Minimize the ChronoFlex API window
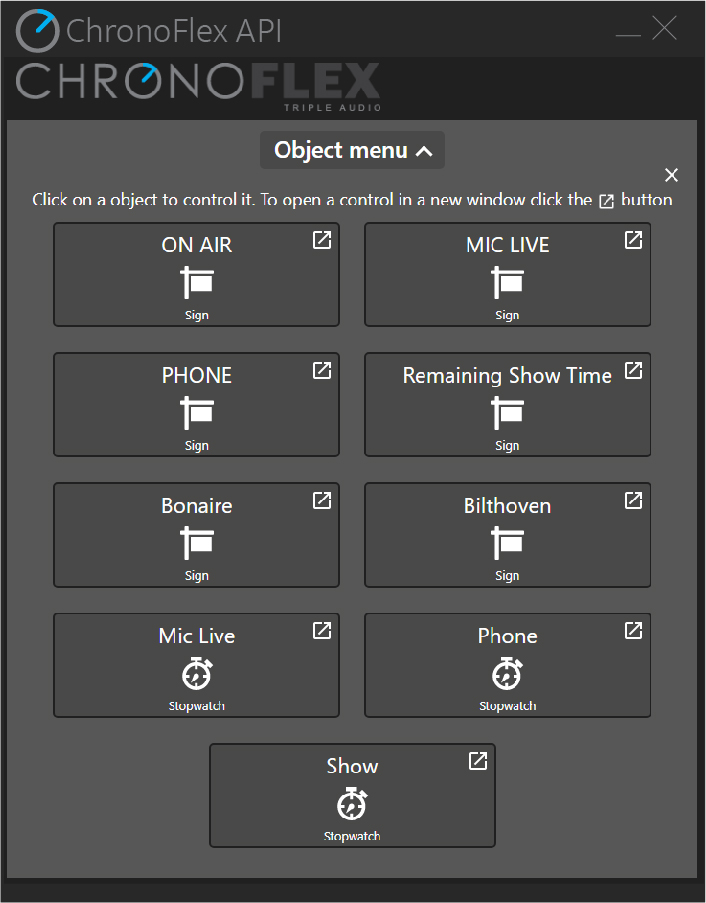706x903 pixels. coord(628,30)
